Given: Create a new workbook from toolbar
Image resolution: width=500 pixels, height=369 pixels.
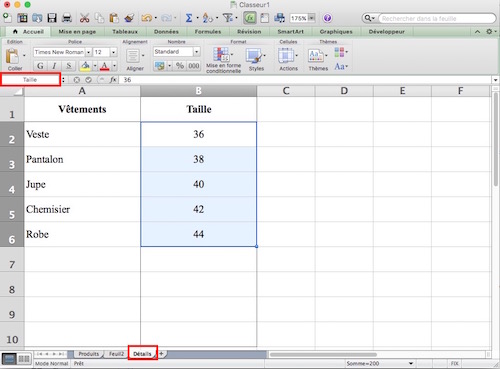Looking at the screenshot, I should pyautogui.click(x=7, y=17).
